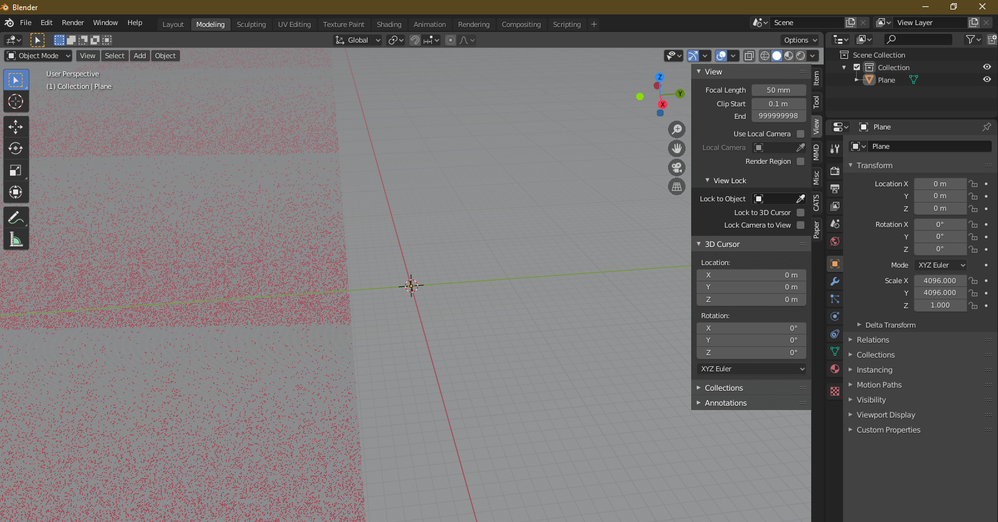Open the Render menu
This screenshot has width=998, height=522.
point(73,23)
